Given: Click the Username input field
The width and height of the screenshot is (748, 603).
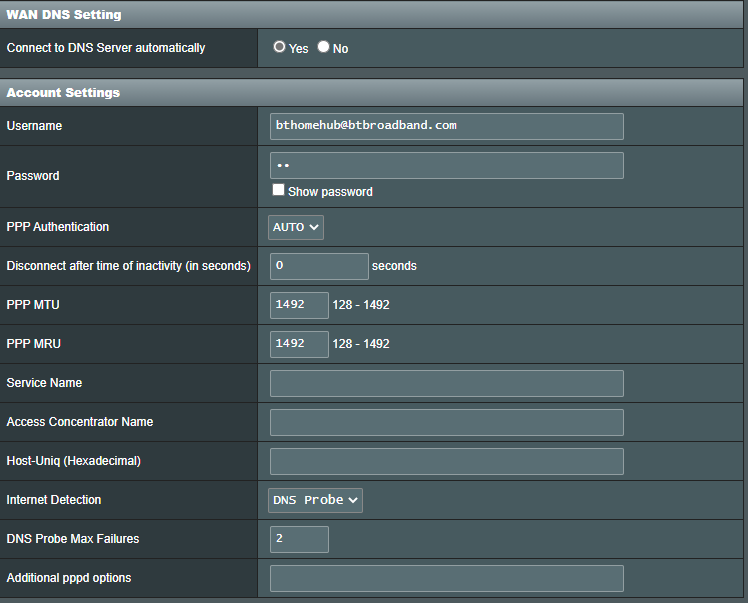Looking at the screenshot, I should click(x=446, y=126).
